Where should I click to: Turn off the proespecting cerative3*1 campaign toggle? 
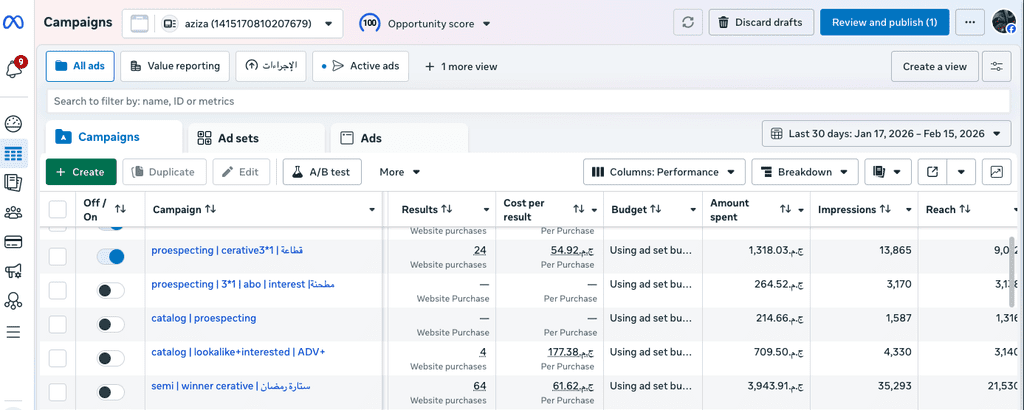point(111,257)
